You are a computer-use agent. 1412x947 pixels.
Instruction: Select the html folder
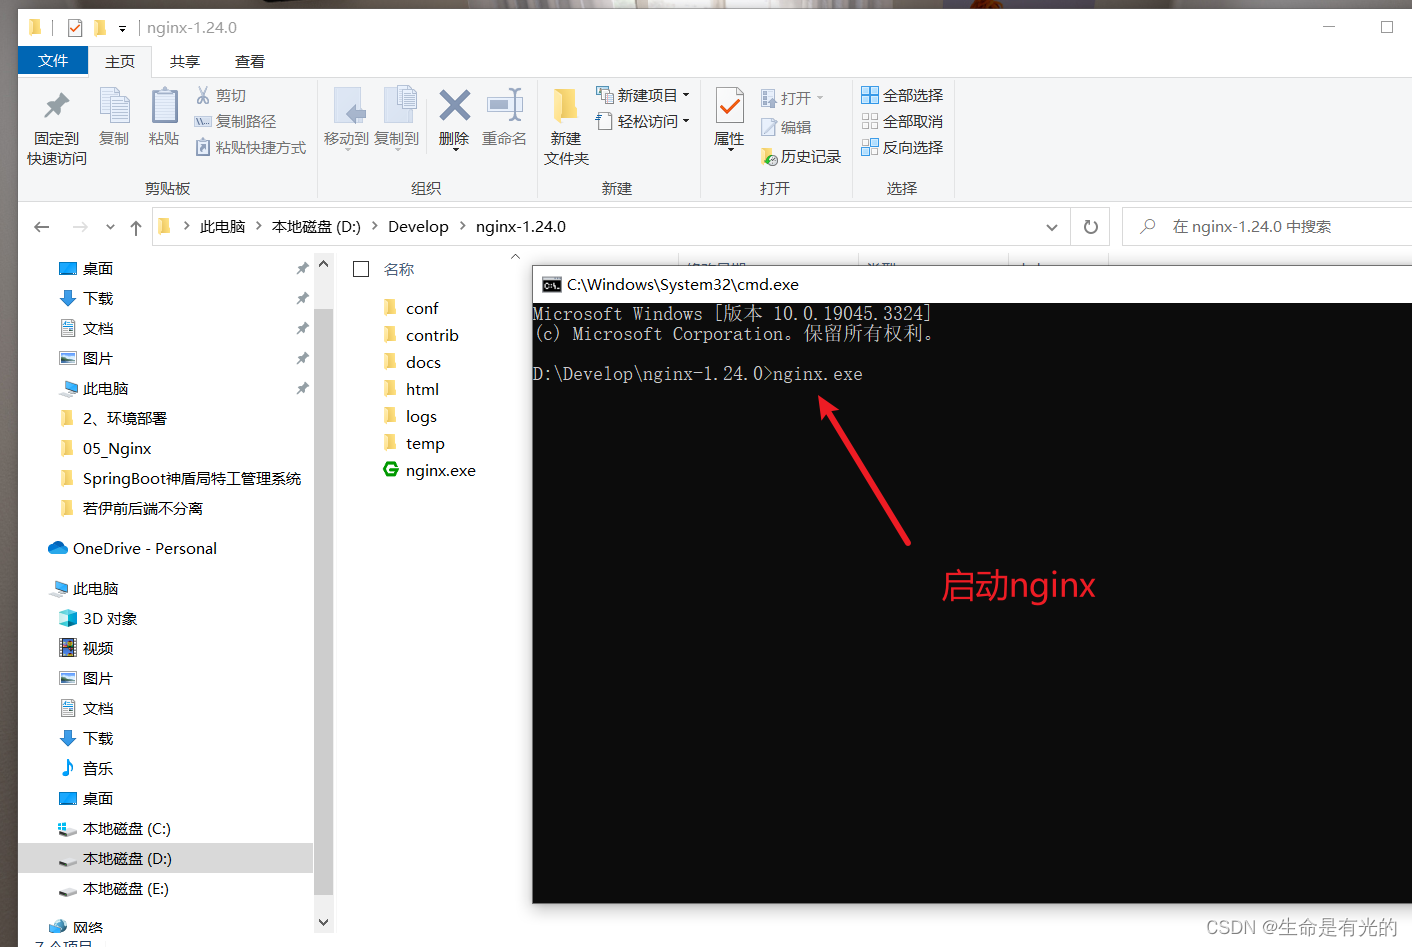[x=411, y=389]
